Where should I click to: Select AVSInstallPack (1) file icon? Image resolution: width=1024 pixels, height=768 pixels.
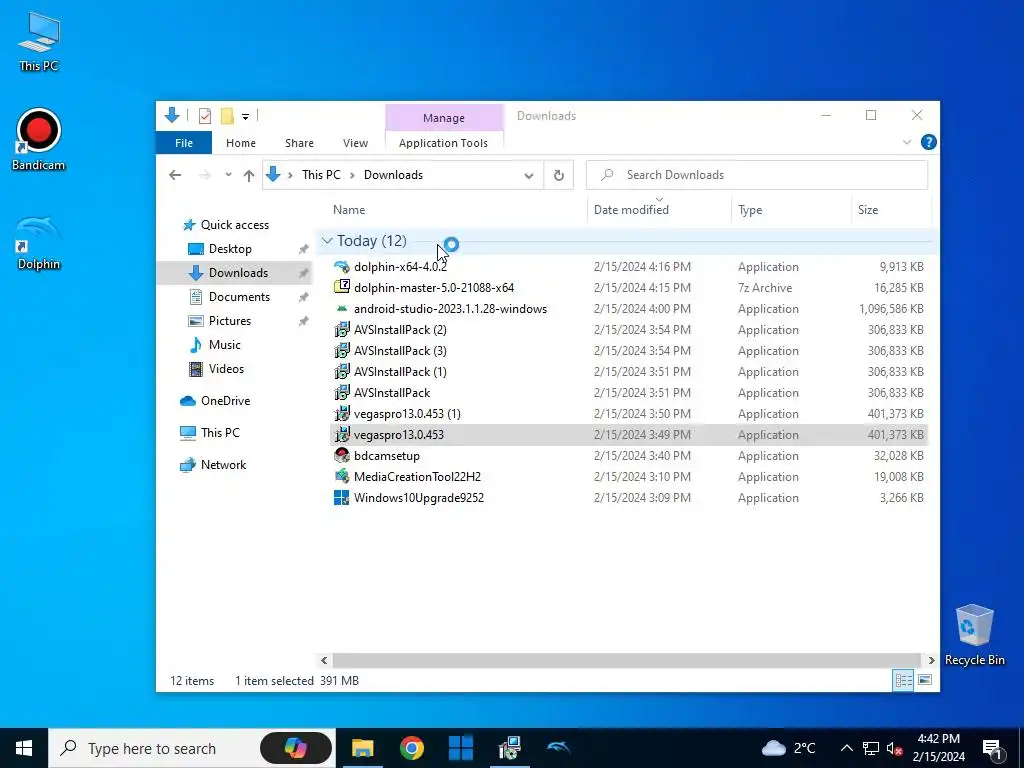[x=342, y=372]
